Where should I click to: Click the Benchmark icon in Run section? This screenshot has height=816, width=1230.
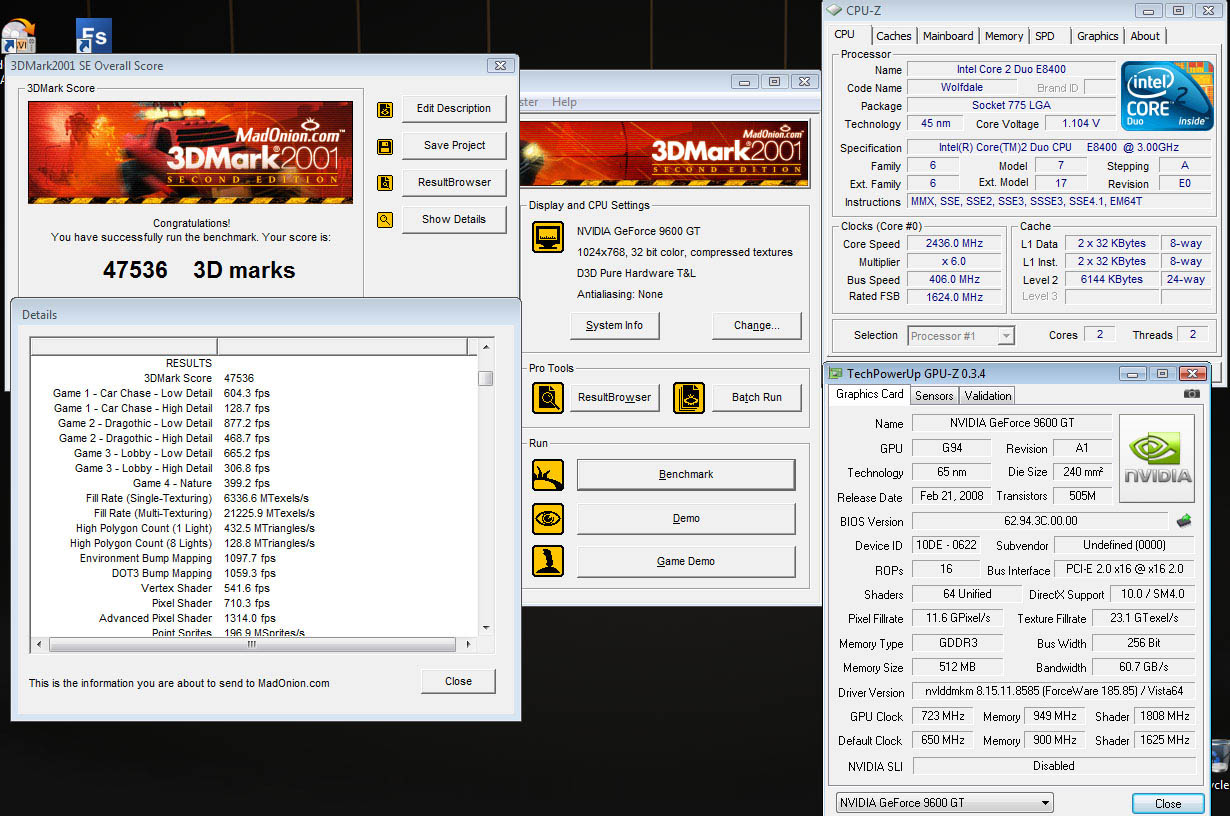point(548,475)
